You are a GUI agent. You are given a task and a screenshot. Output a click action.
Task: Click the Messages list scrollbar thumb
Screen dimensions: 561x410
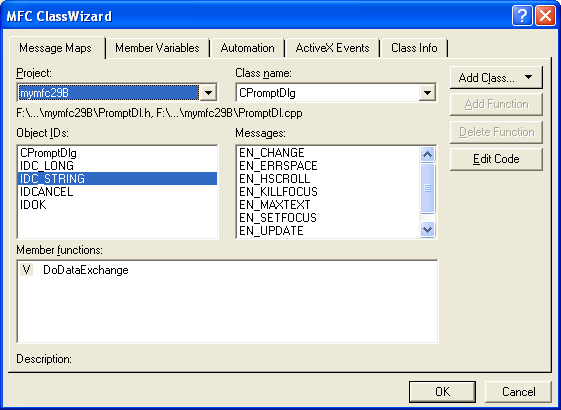tap(428, 188)
